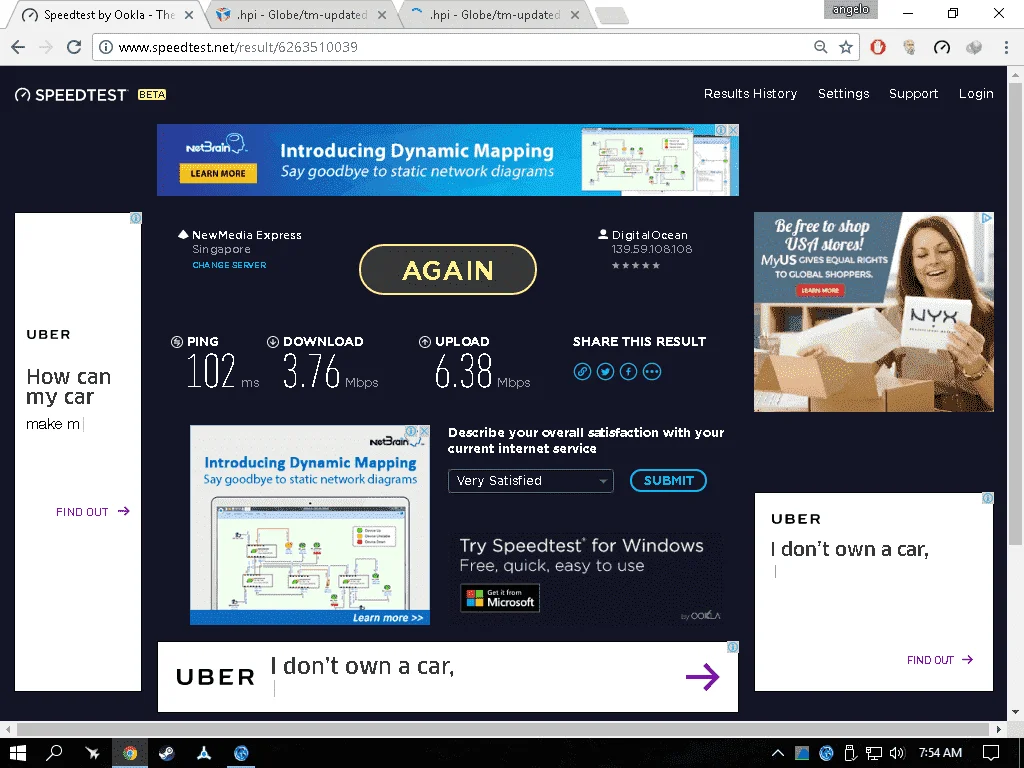Click LEARN MORE on NetBrain banner
The width and height of the screenshot is (1024, 768).
(x=218, y=174)
